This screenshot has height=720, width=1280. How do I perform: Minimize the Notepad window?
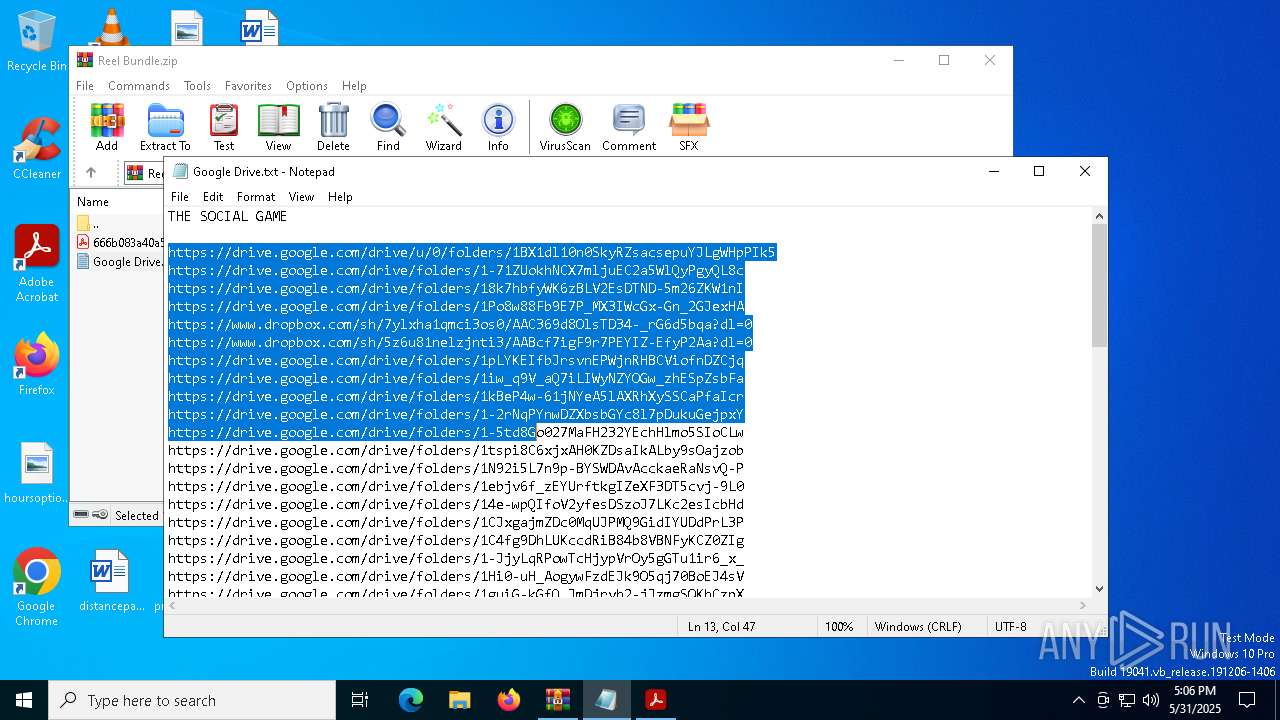coord(994,172)
